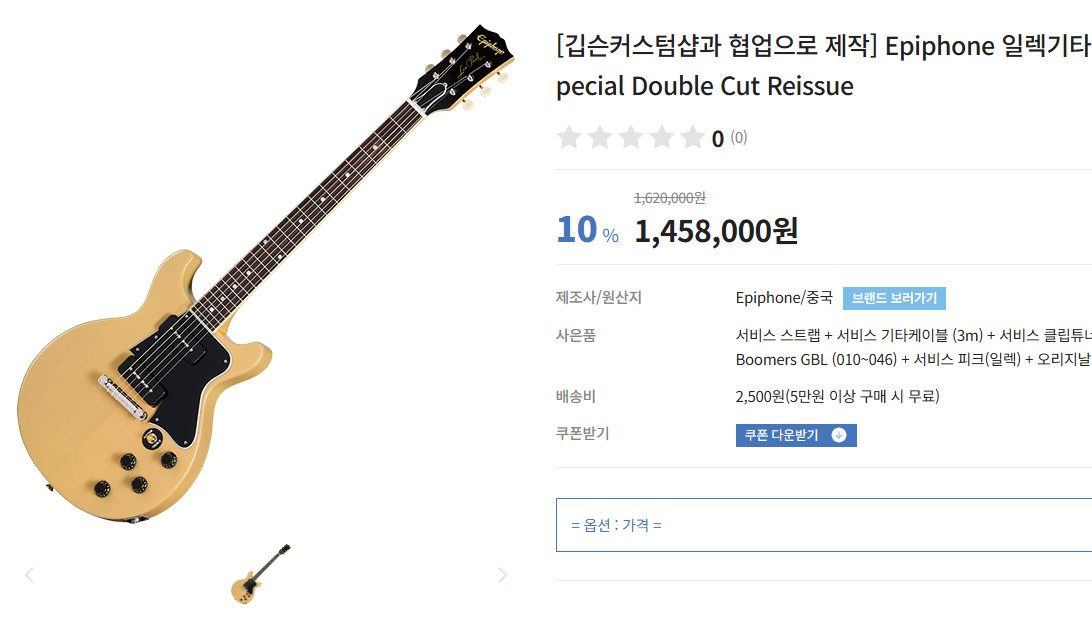Click the first rating star
Screen dimensions: 1092x644
point(569,138)
